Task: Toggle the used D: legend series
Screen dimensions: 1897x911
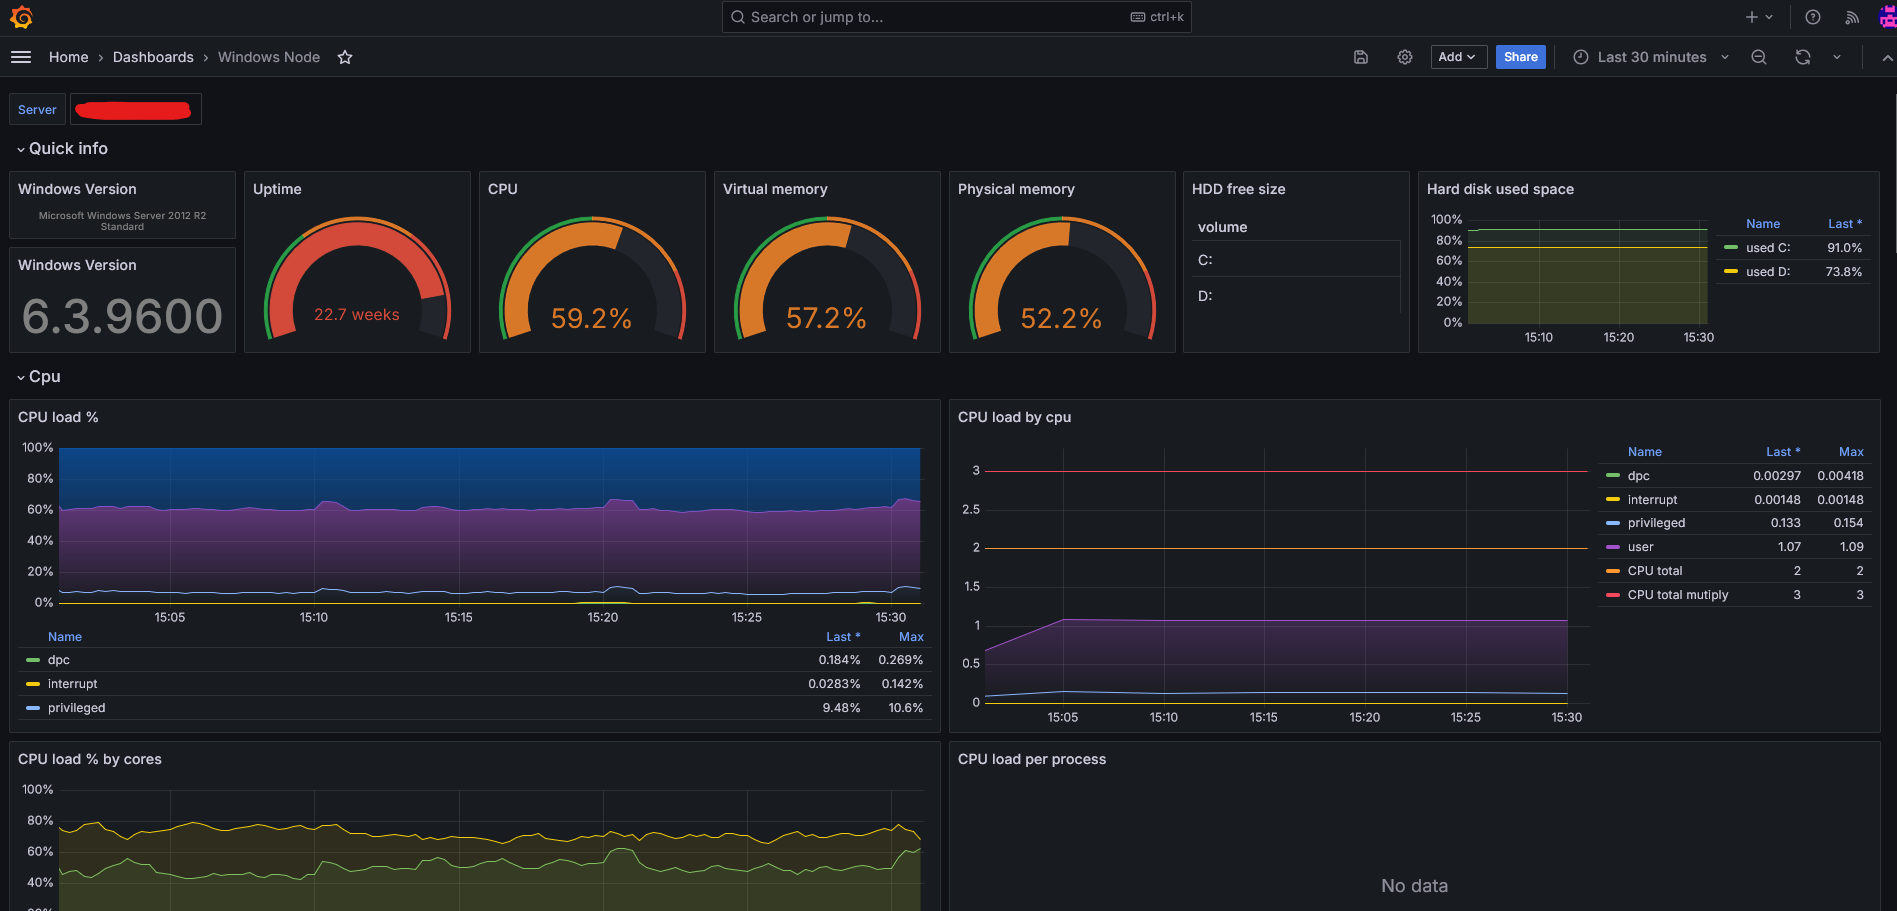Action: (1767, 272)
